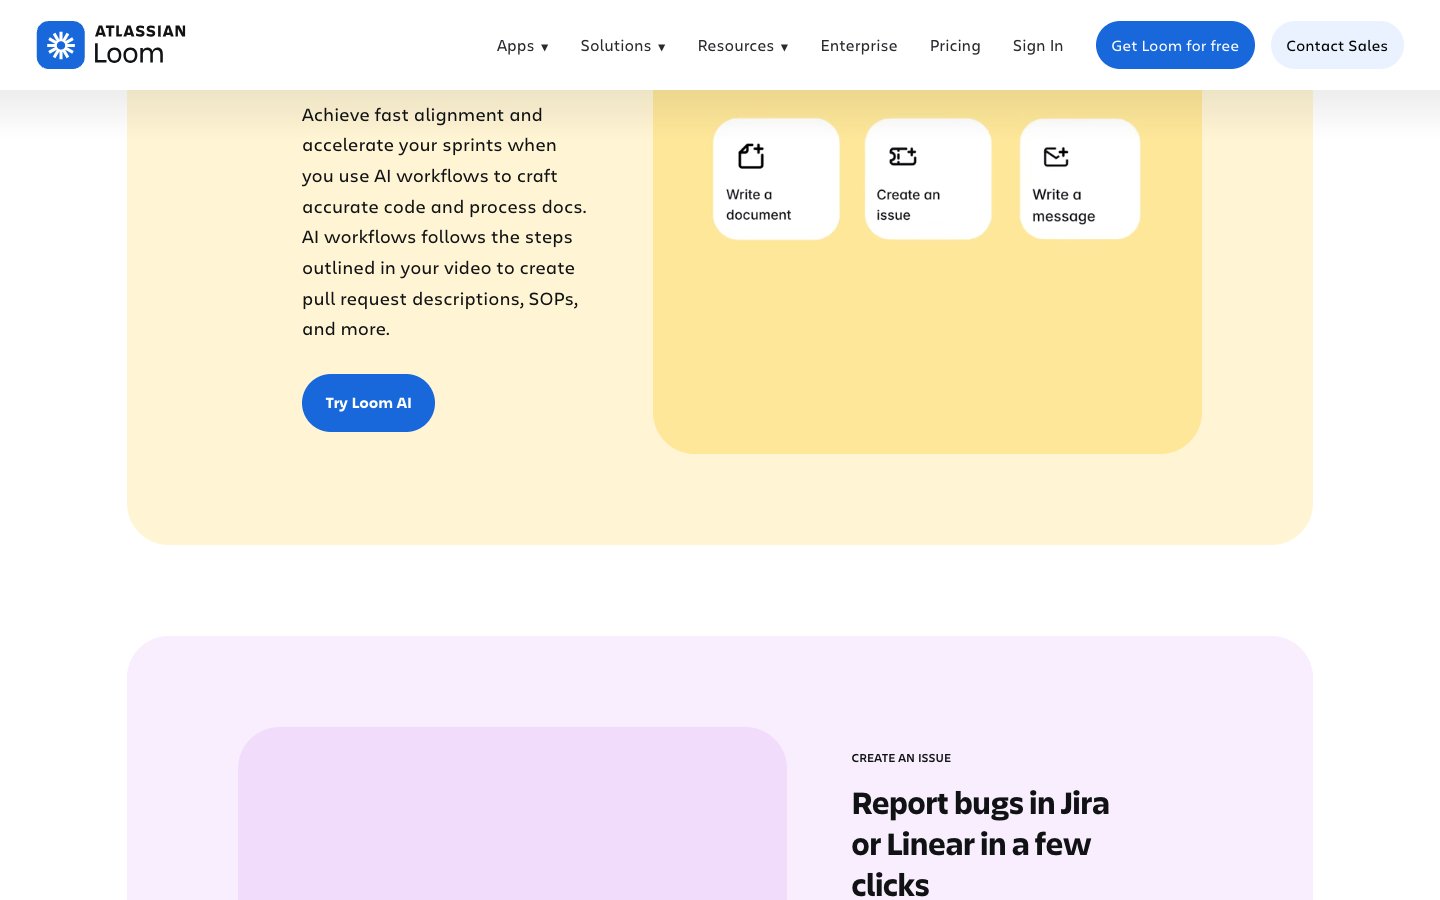Click the Loom pinwheel logo icon
The height and width of the screenshot is (900, 1440).
coord(61,45)
